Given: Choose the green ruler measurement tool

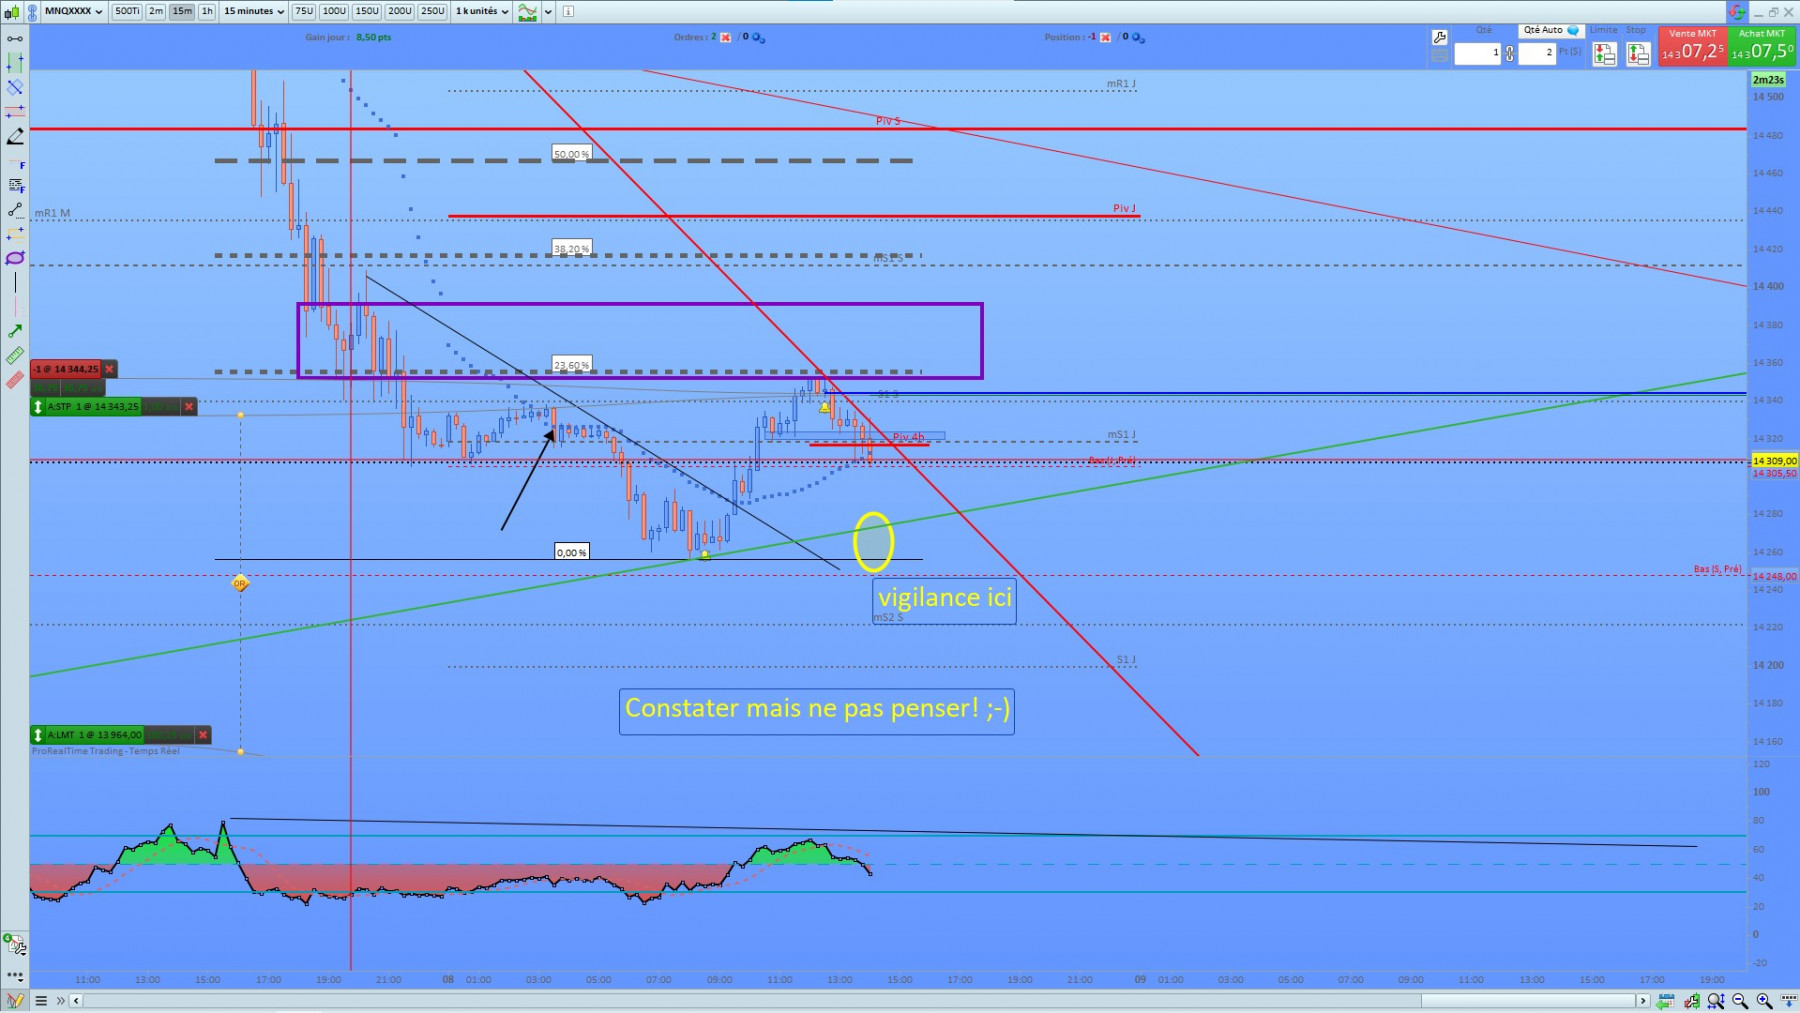Looking at the screenshot, I should (x=15, y=355).
